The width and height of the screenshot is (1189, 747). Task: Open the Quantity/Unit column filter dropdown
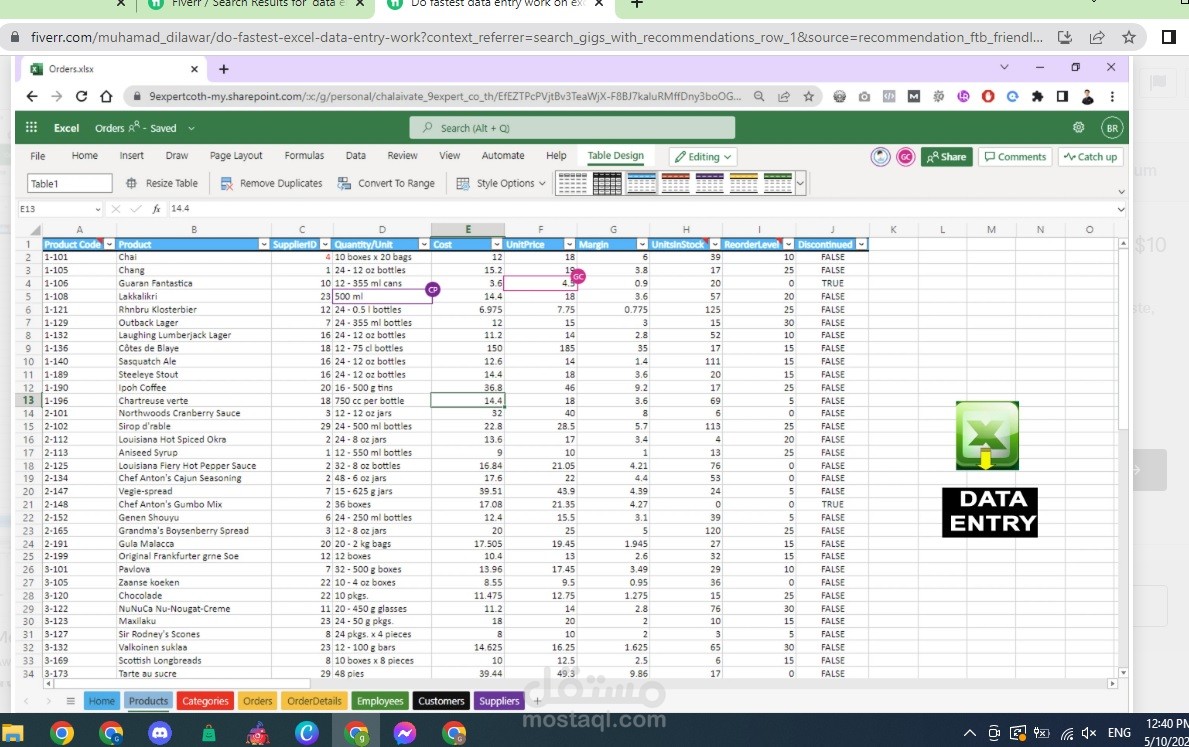point(424,244)
